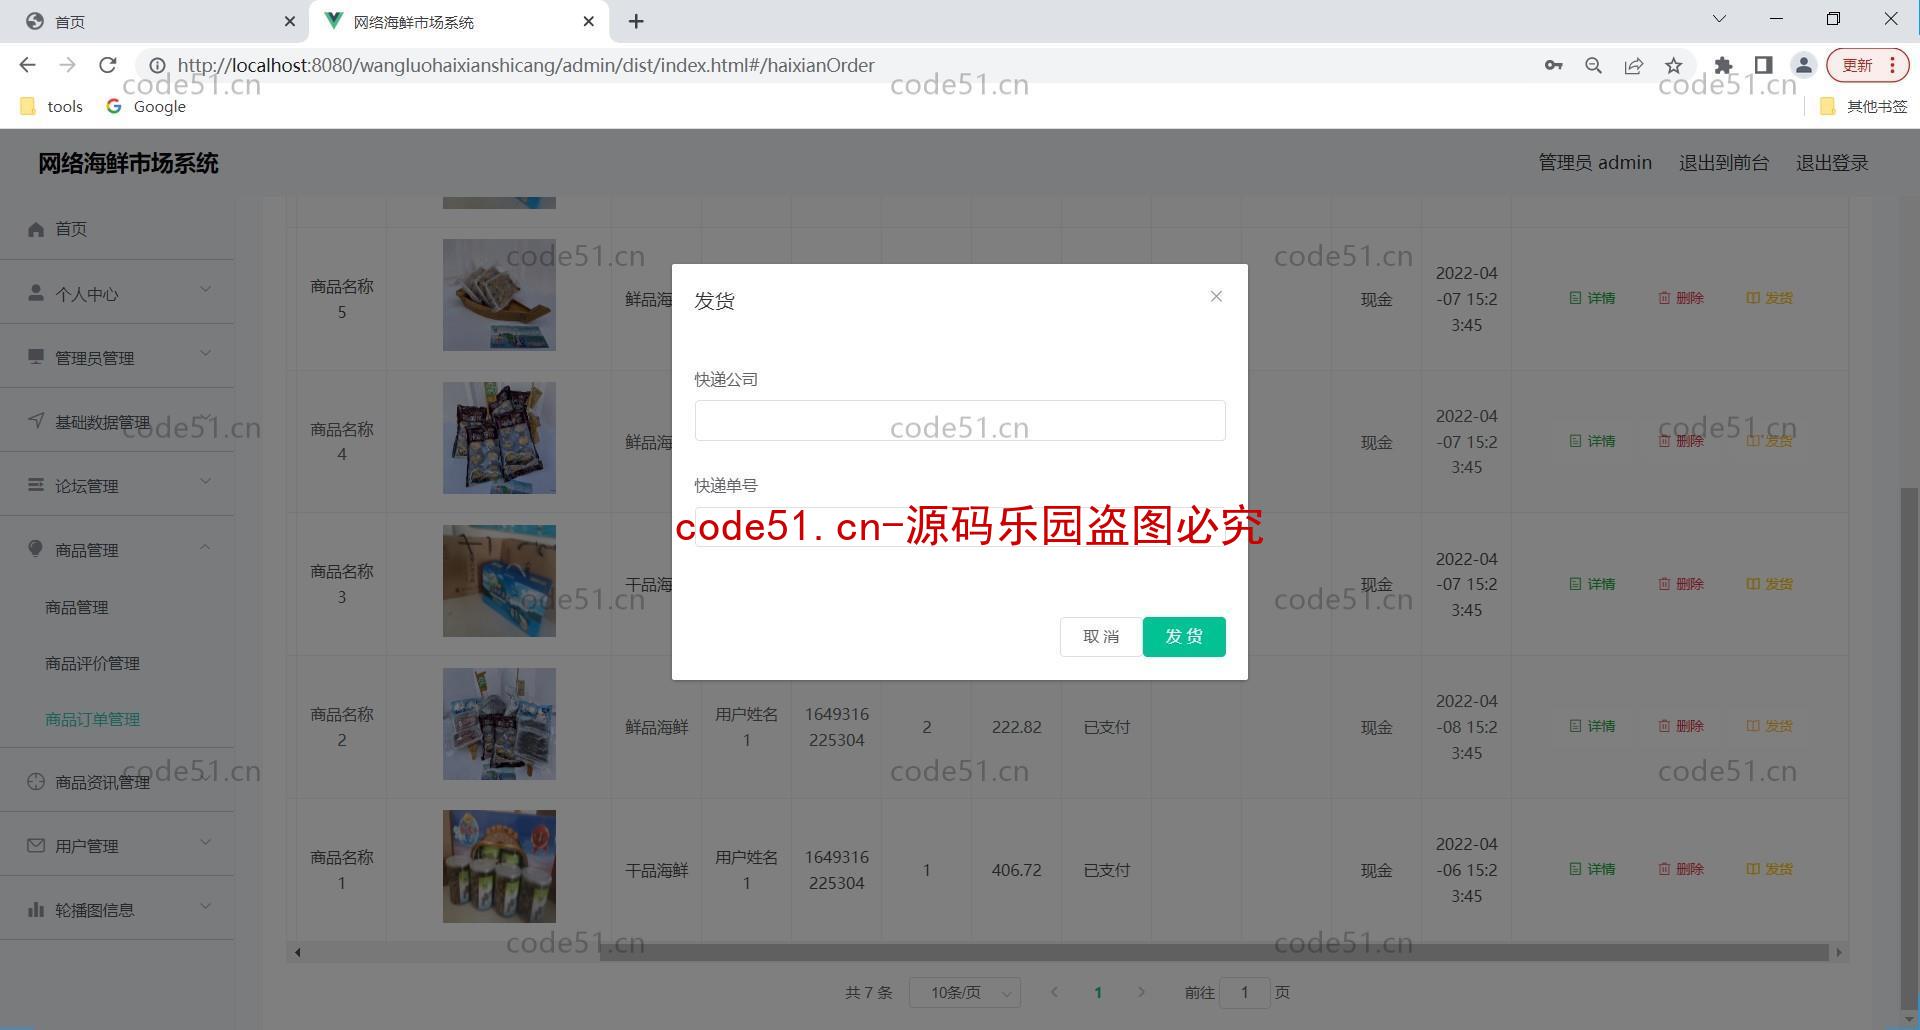Click 退出到前台 in the header
This screenshot has width=1920, height=1030.
[x=1723, y=162]
